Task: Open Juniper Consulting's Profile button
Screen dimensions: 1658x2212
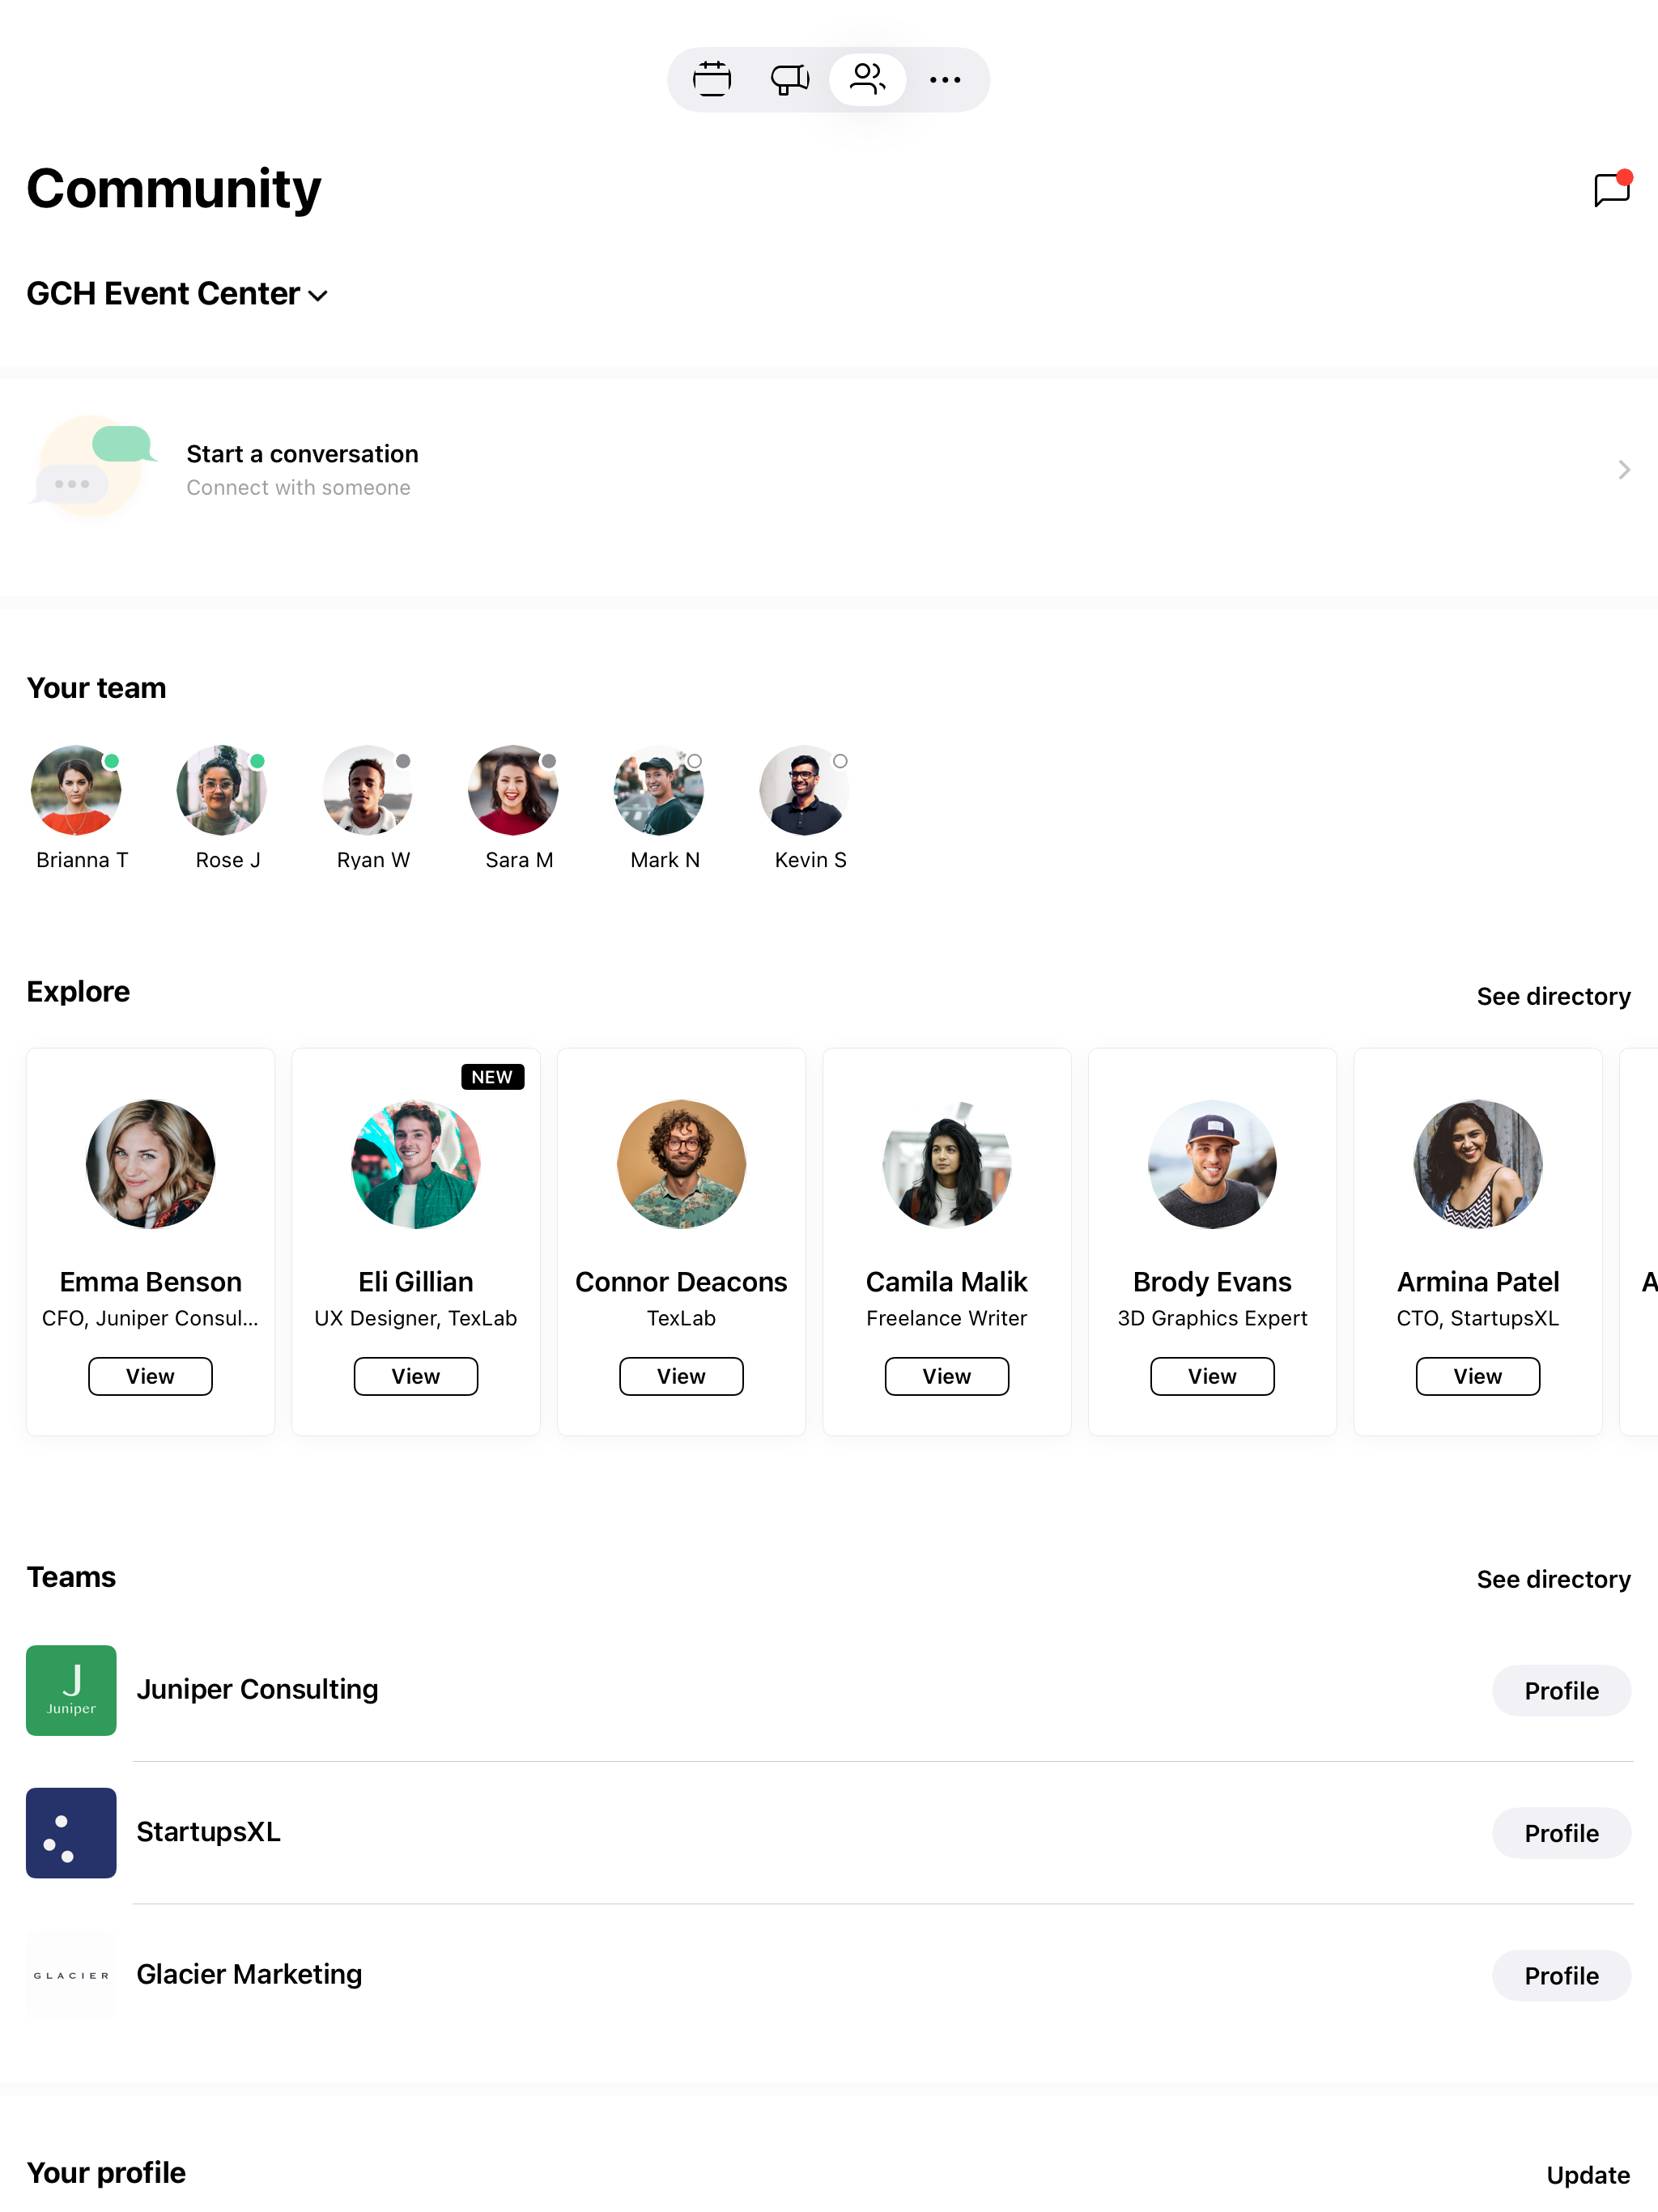Action: pyautogui.click(x=1561, y=1691)
